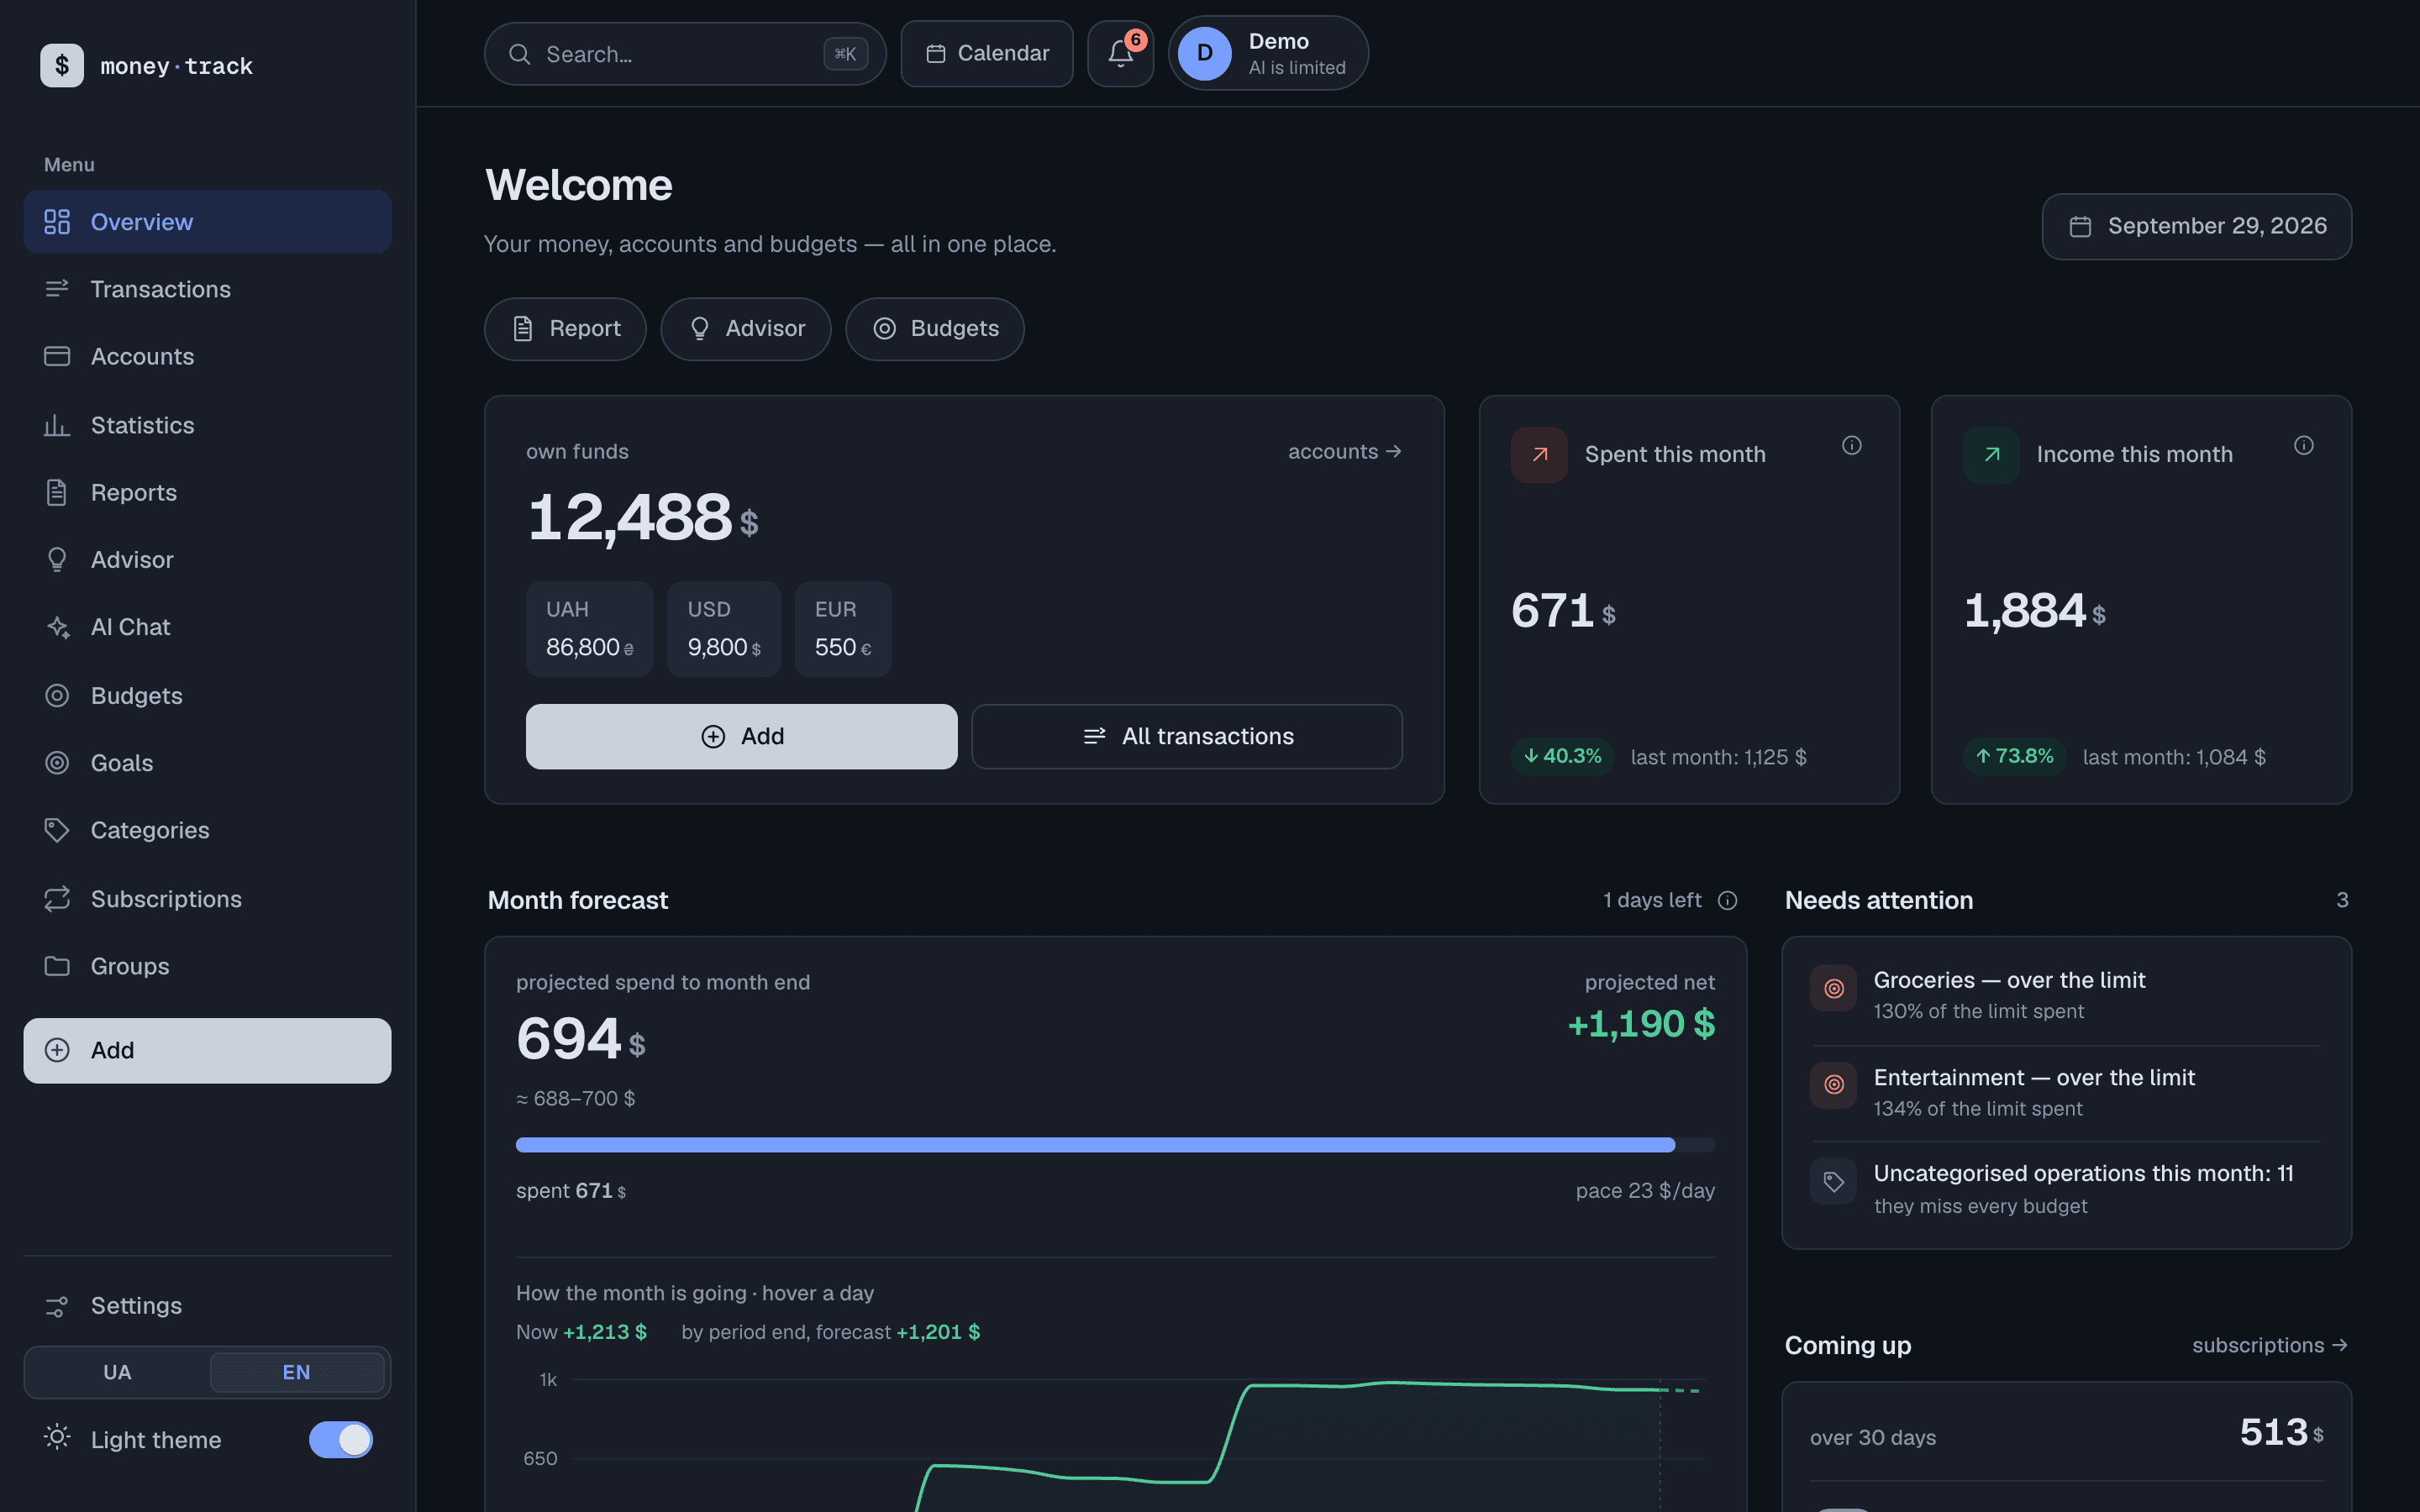Viewport: 2420px width, 1512px height.
Task: Click the Settings sliders icon in sidebar
Action: [57, 1306]
